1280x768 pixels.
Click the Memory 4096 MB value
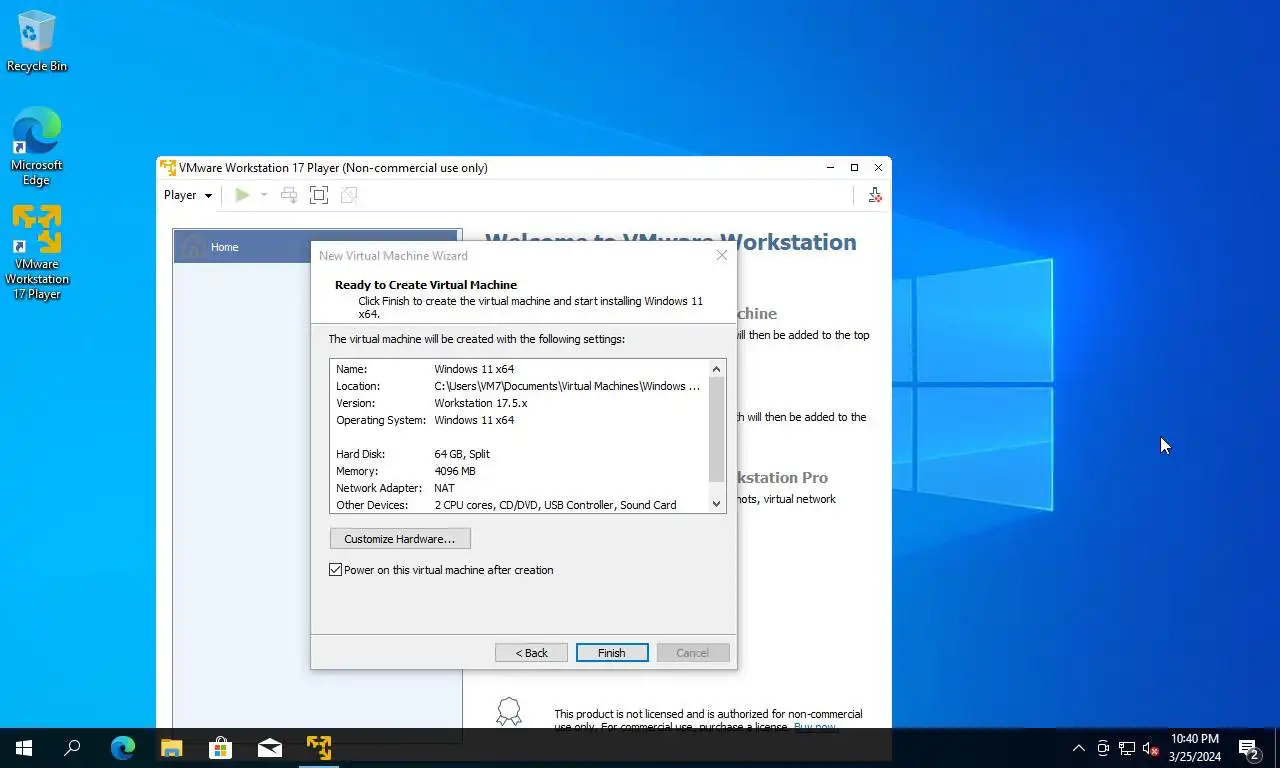click(455, 471)
